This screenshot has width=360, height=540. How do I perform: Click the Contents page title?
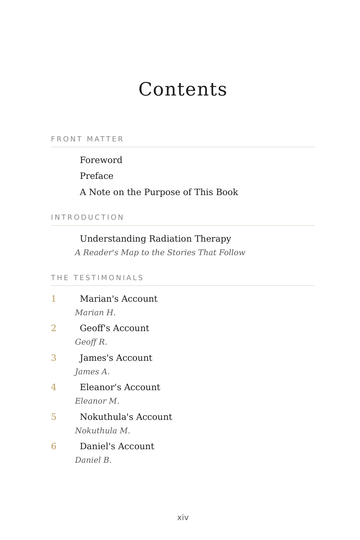(183, 90)
